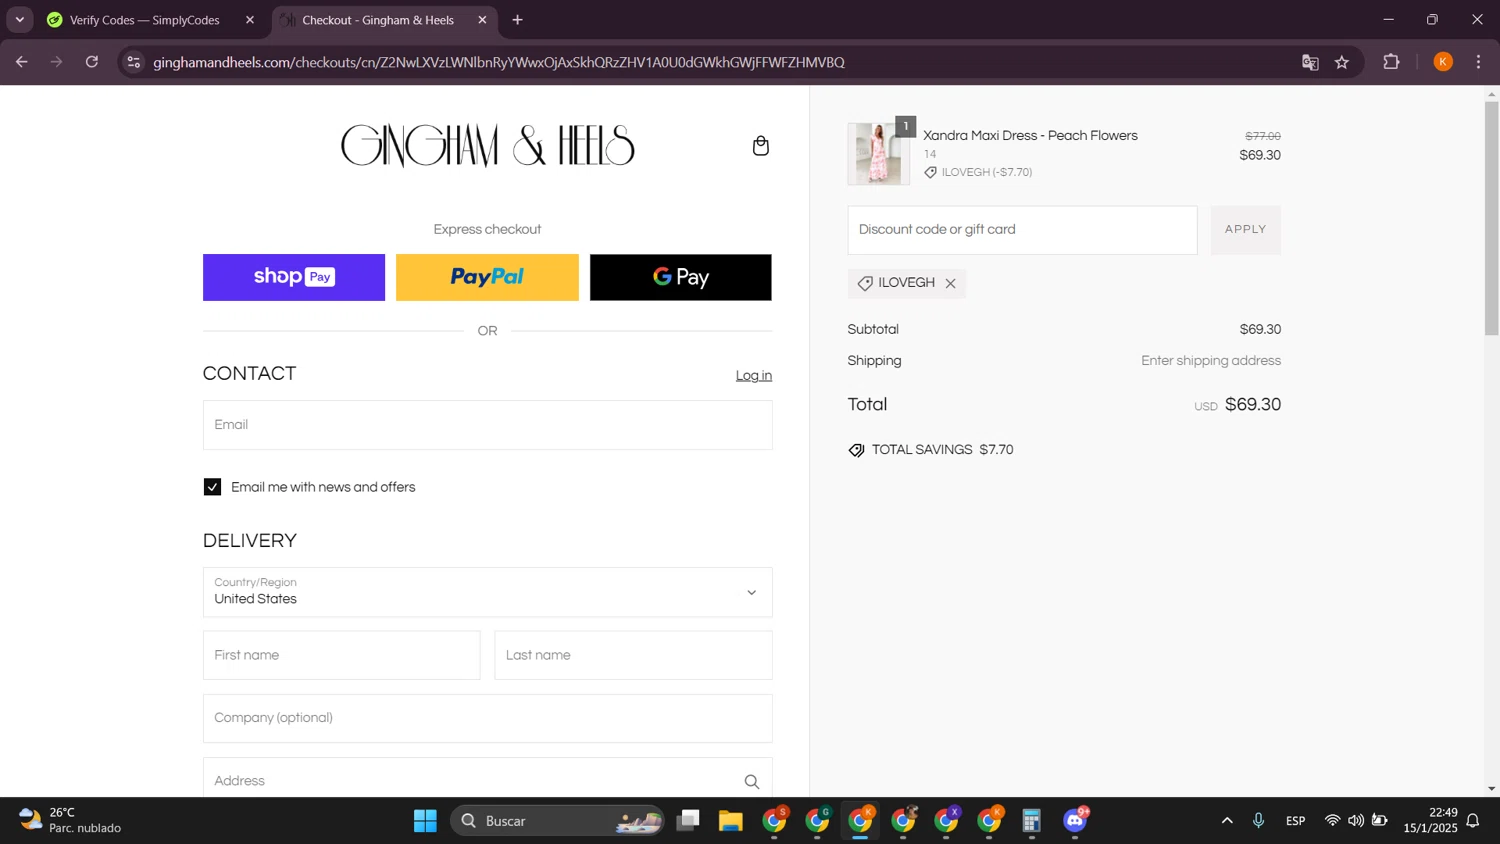Open the notifications bell icon
Image resolution: width=1500 pixels, height=844 pixels.
[1473, 821]
